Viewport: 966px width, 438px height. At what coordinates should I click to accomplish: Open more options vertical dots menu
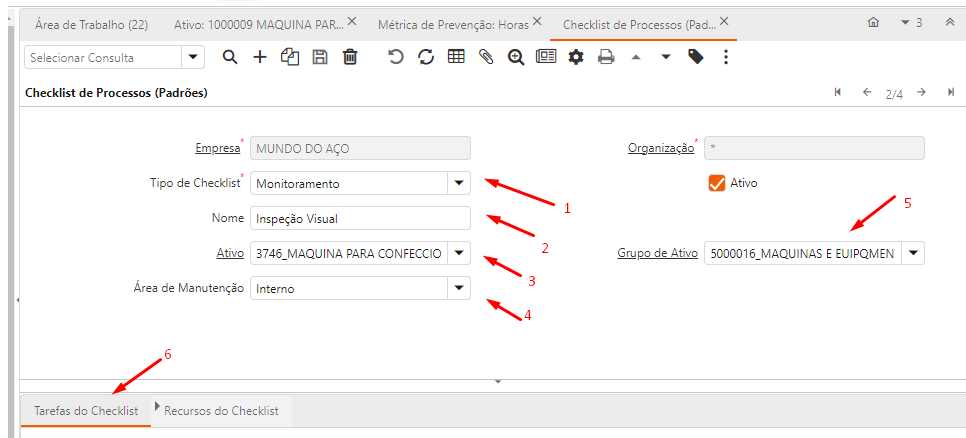tap(726, 57)
